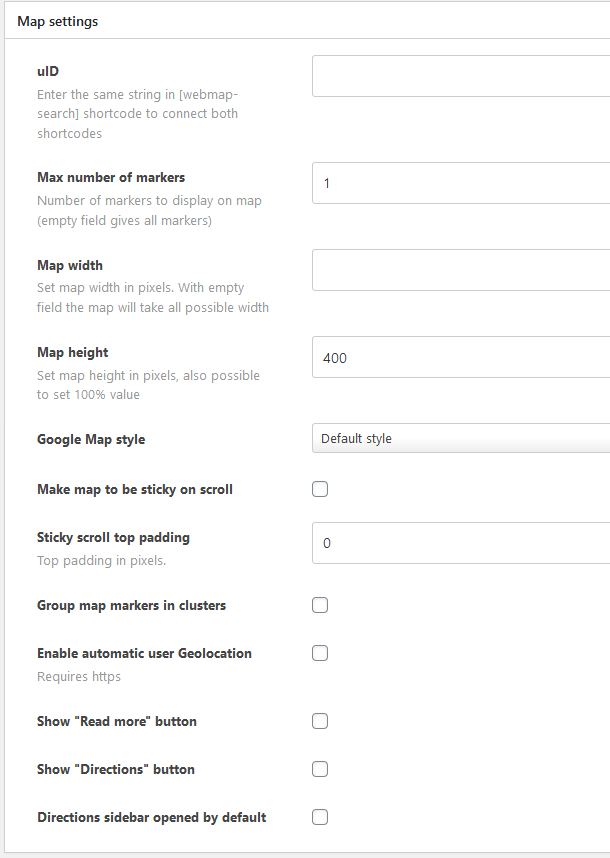The image size is (610, 858).
Task: Open the Google Map style dropdown
Action: (461, 438)
